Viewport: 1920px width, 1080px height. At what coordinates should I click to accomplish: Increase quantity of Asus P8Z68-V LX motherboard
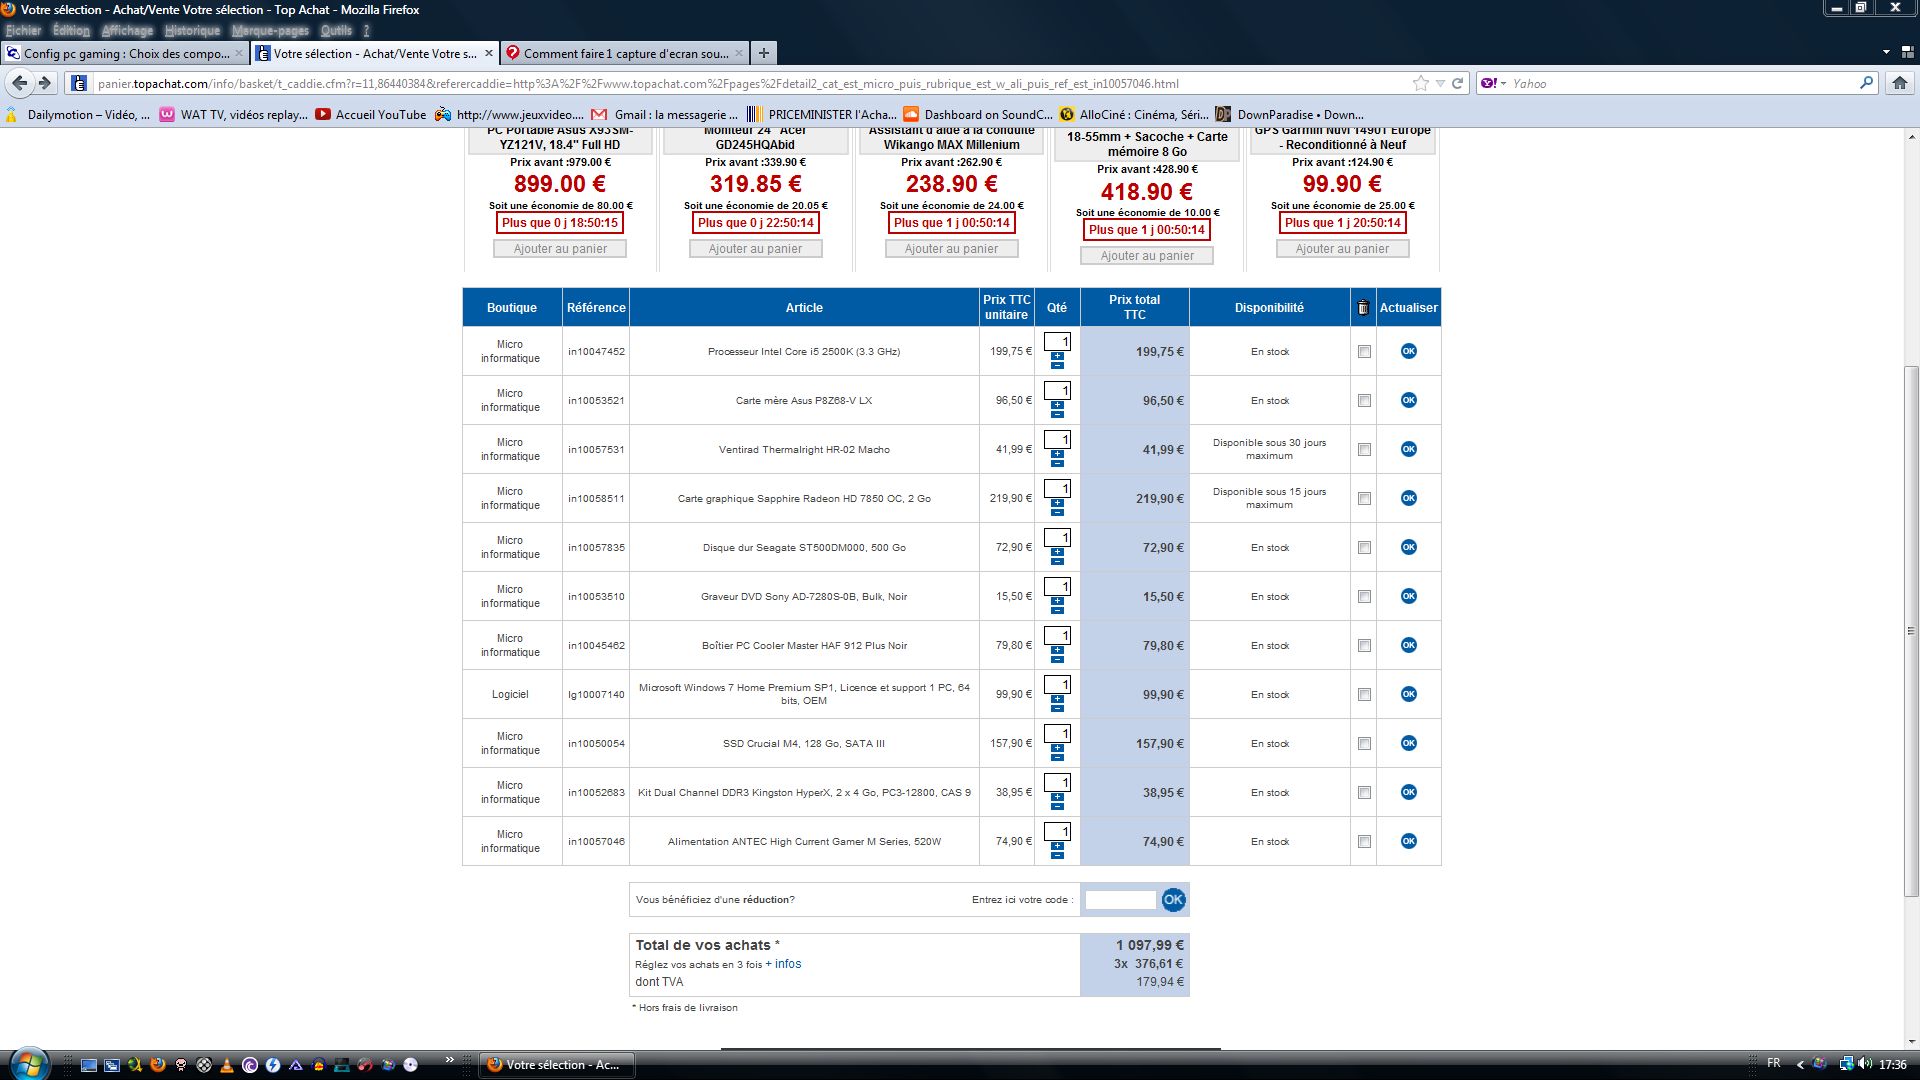[1057, 405]
